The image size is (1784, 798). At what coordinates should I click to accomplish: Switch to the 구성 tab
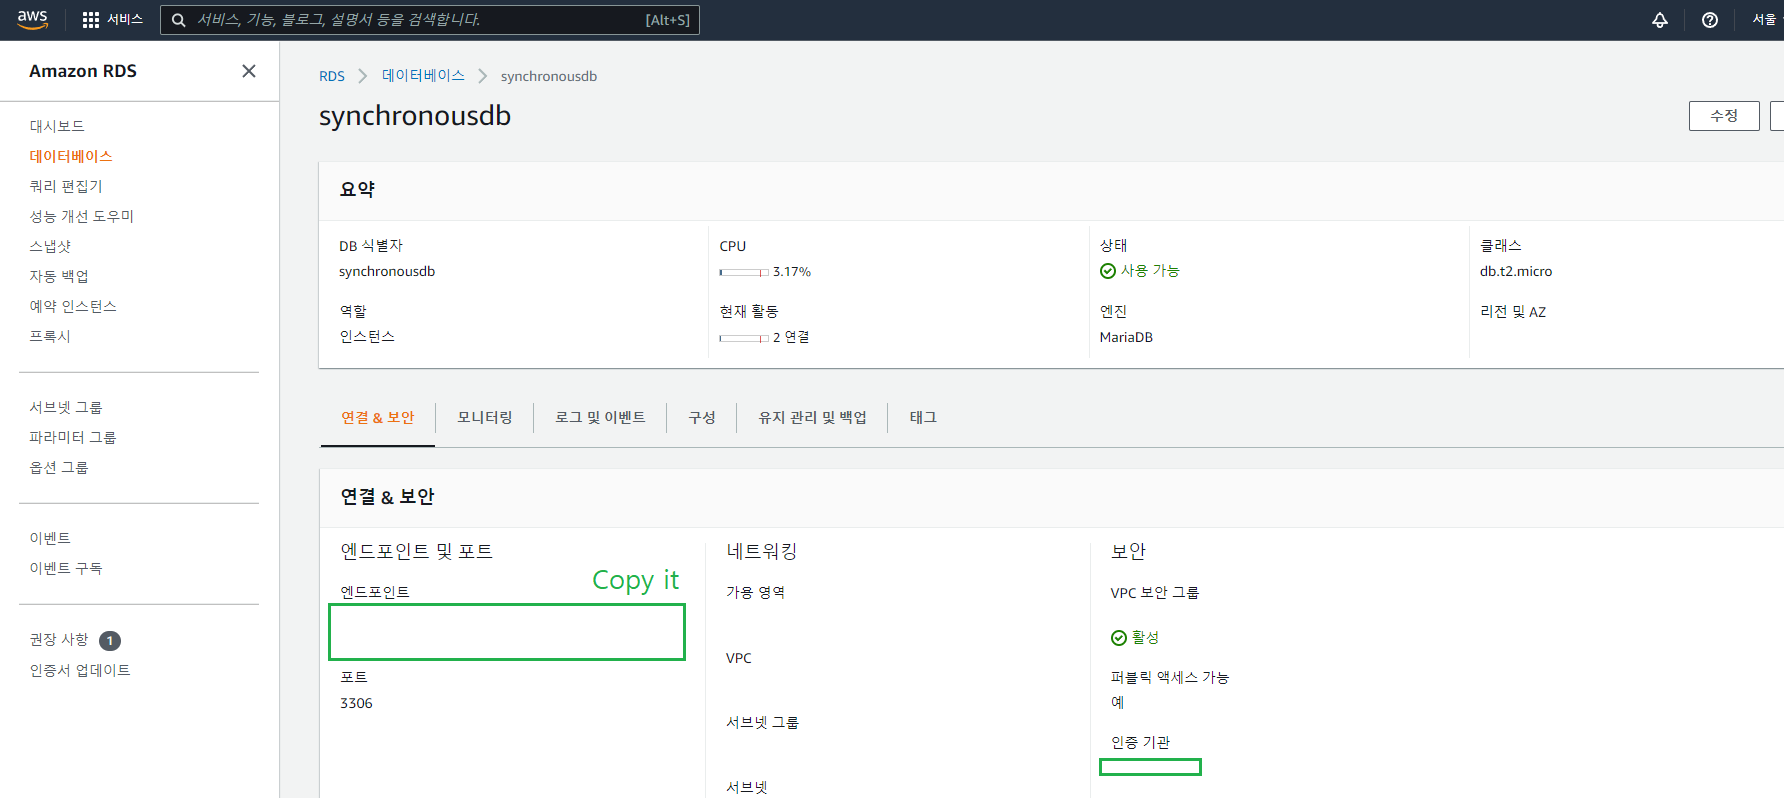702,418
